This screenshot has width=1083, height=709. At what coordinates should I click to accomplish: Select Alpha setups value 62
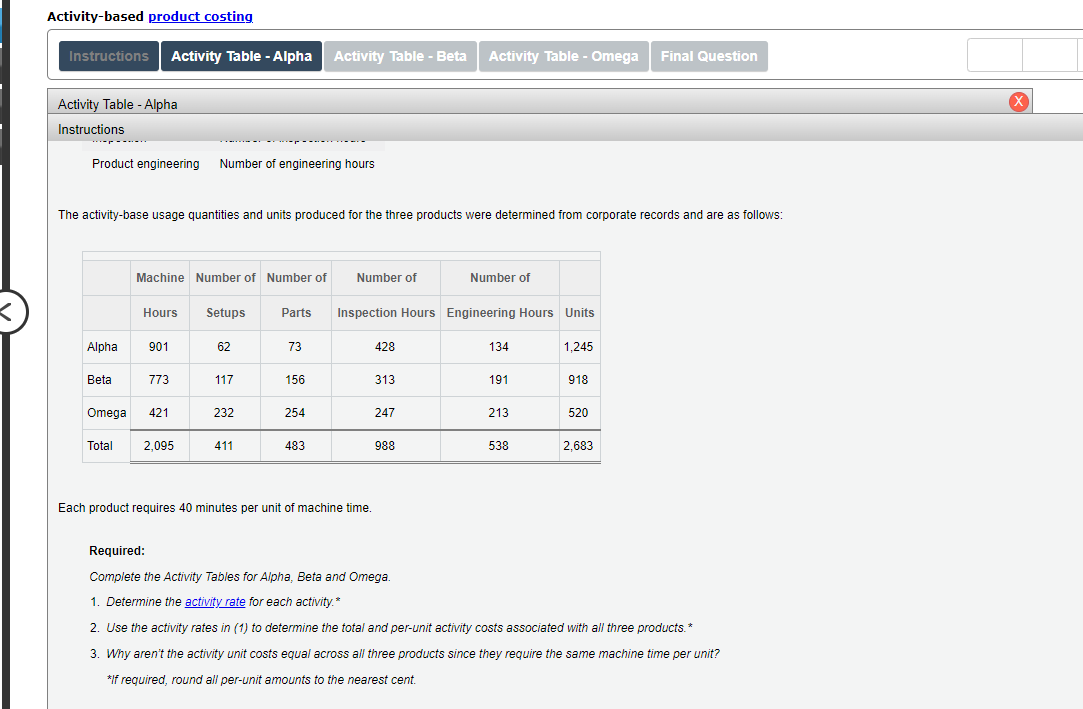pyautogui.click(x=224, y=347)
